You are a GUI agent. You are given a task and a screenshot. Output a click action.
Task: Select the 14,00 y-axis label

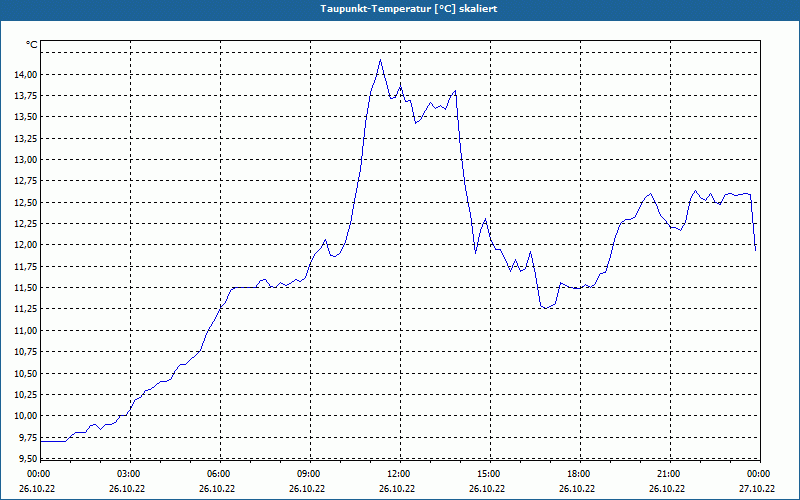tap(26, 74)
